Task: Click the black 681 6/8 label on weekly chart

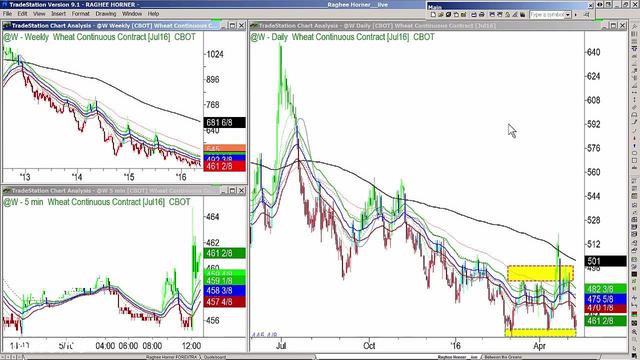Action: click(224, 122)
